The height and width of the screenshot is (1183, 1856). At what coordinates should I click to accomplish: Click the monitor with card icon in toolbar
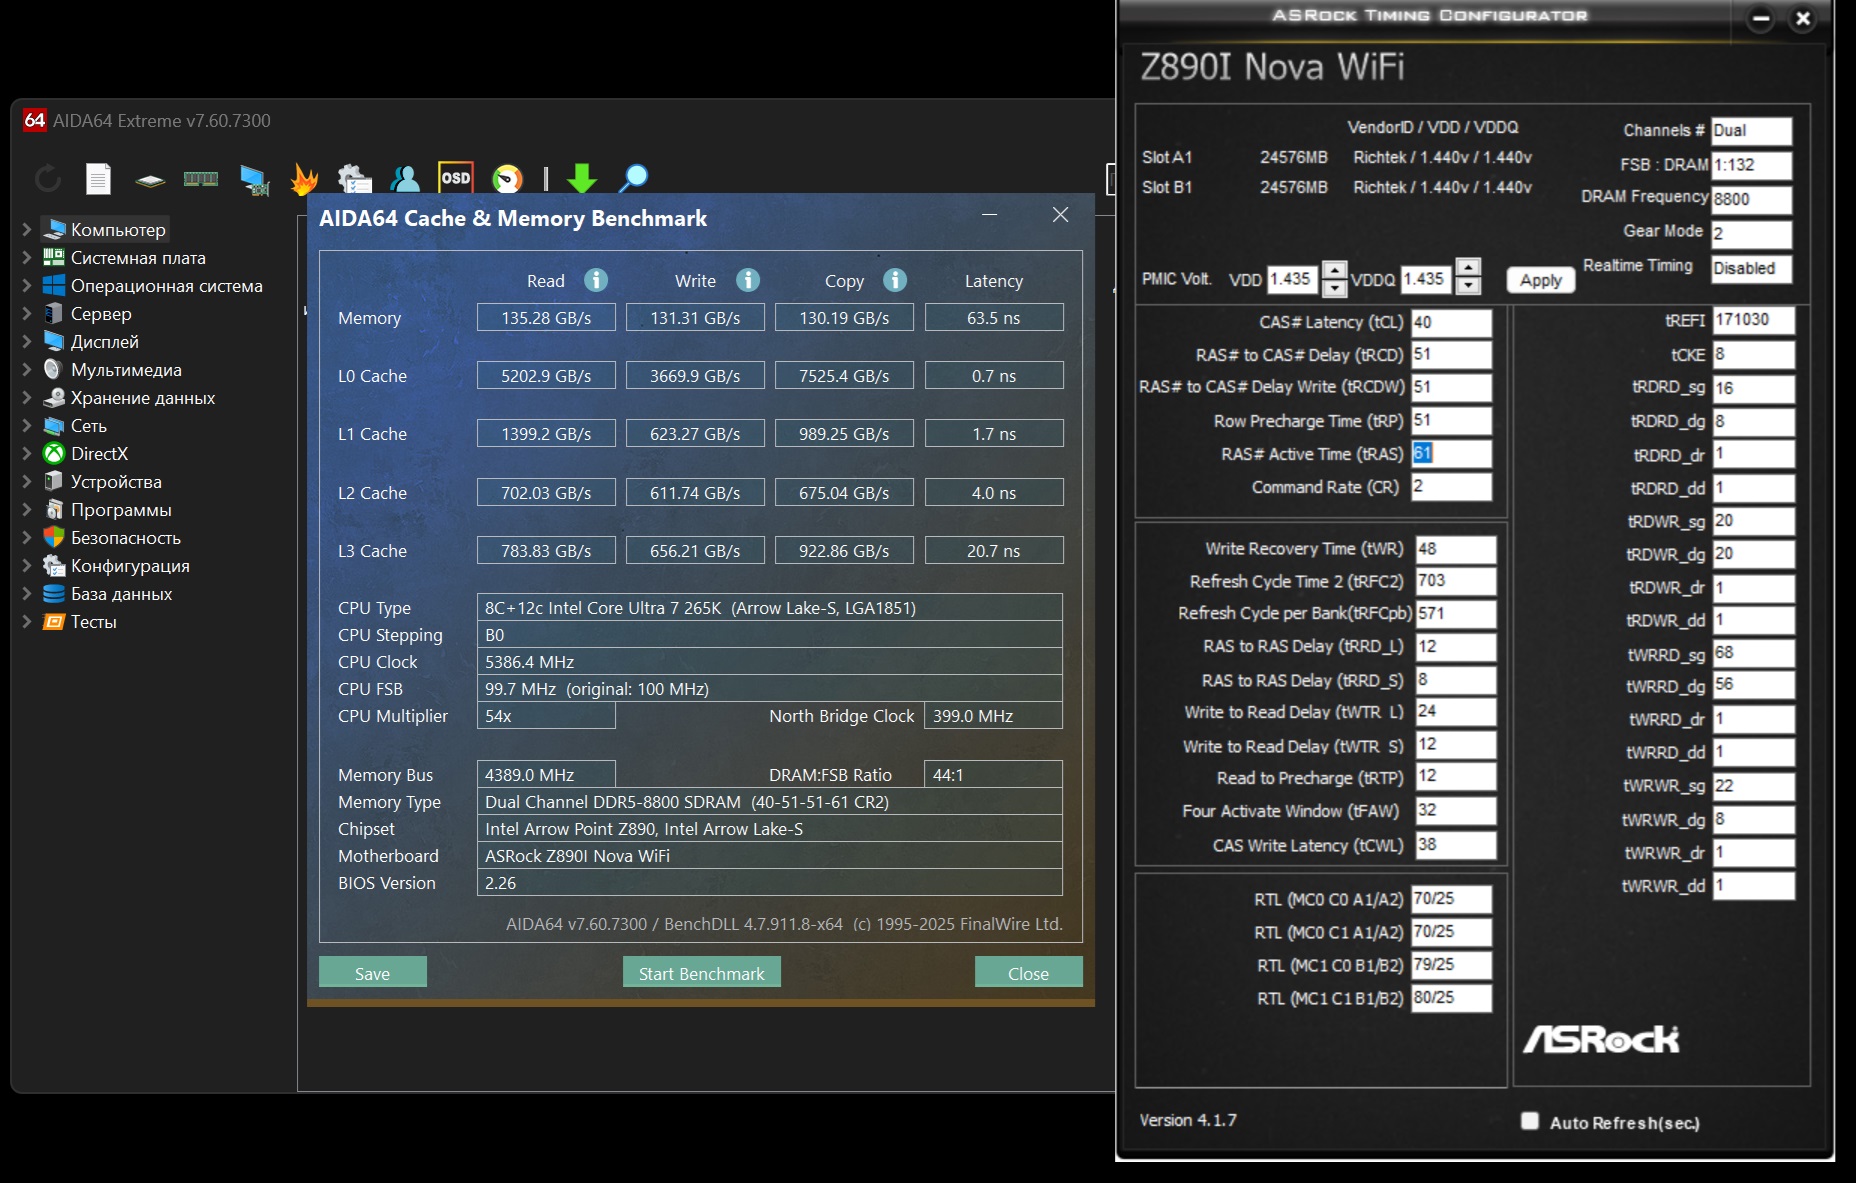tap(255, 180)
